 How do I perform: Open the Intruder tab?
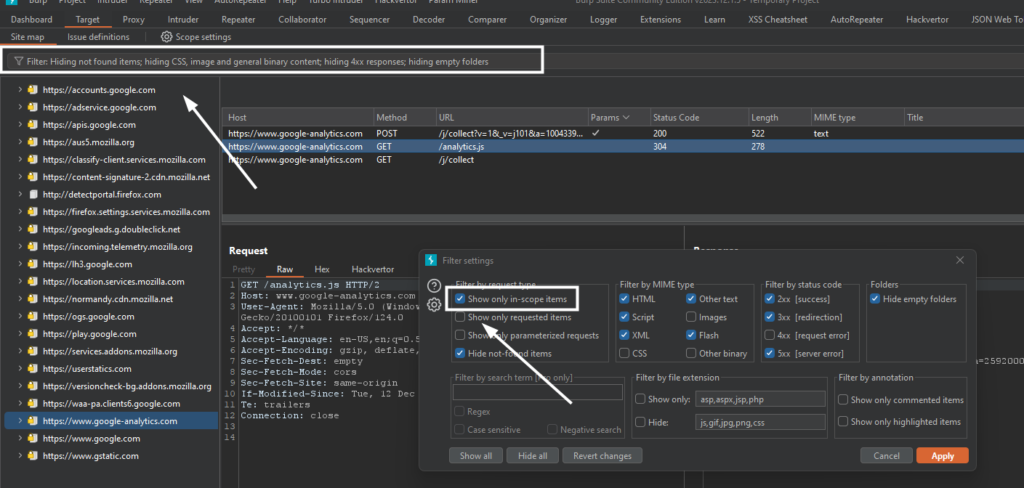coord(183,20)
